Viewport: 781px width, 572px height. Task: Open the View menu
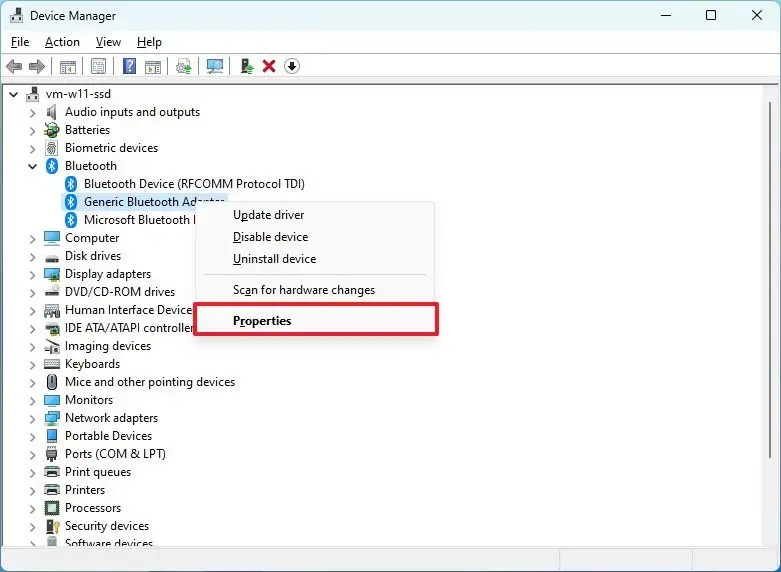pos(108,42)
